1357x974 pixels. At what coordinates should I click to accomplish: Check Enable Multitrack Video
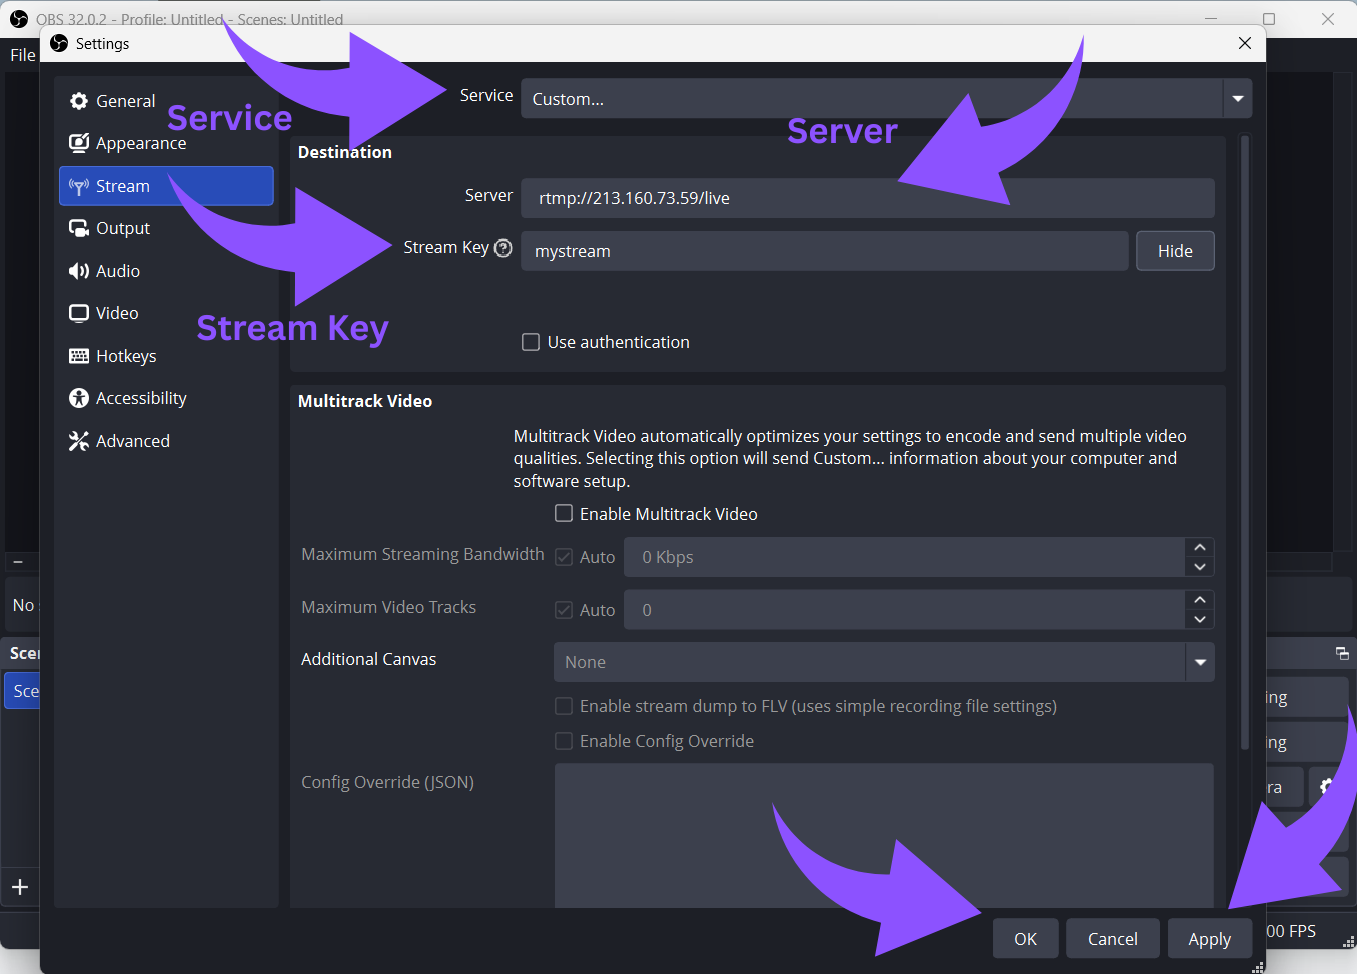(564, 514)
